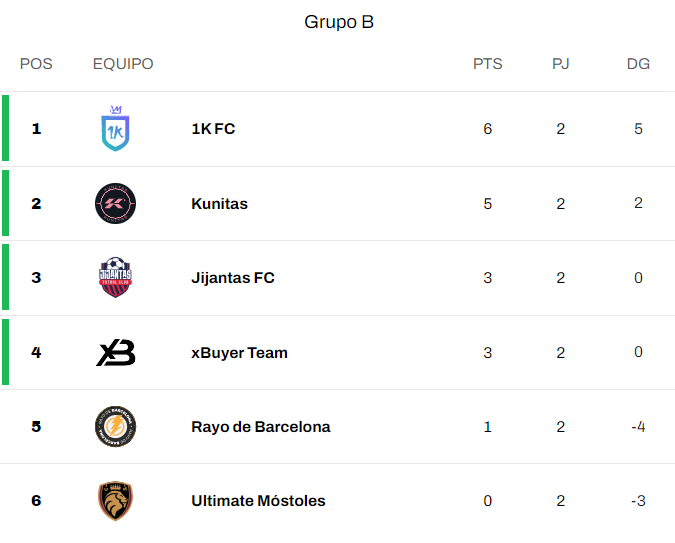This screenshot has height=543, width=675.
Task: Open the 1K FC team name
Action: click(x=213, y=129)
